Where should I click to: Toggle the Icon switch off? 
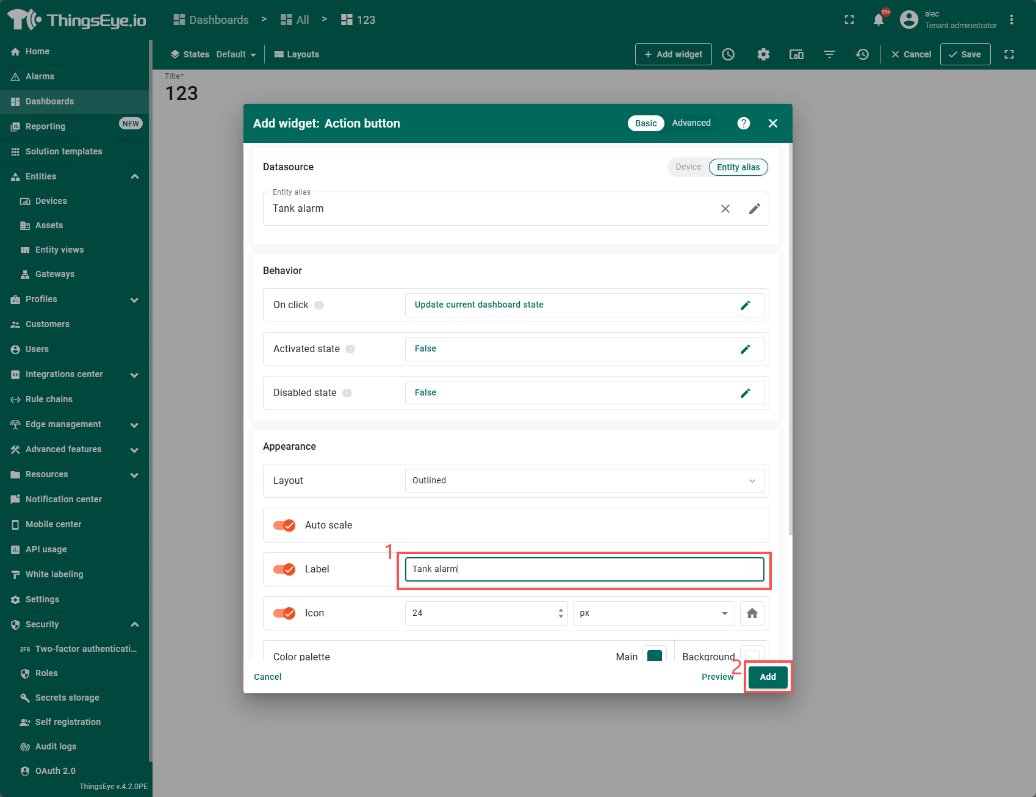(284, 613)
